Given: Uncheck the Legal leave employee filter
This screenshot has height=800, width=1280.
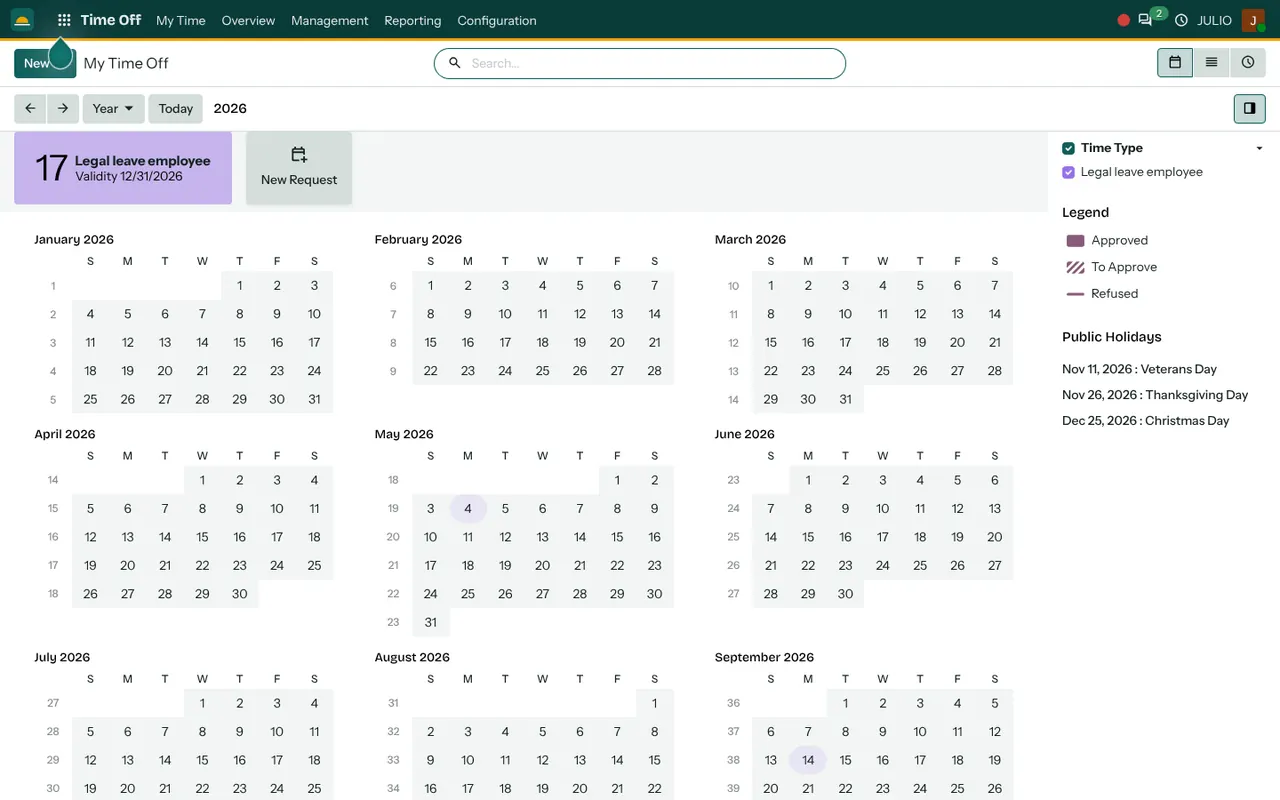Looking at the screenshot, I should click(x=1068, y=172).
